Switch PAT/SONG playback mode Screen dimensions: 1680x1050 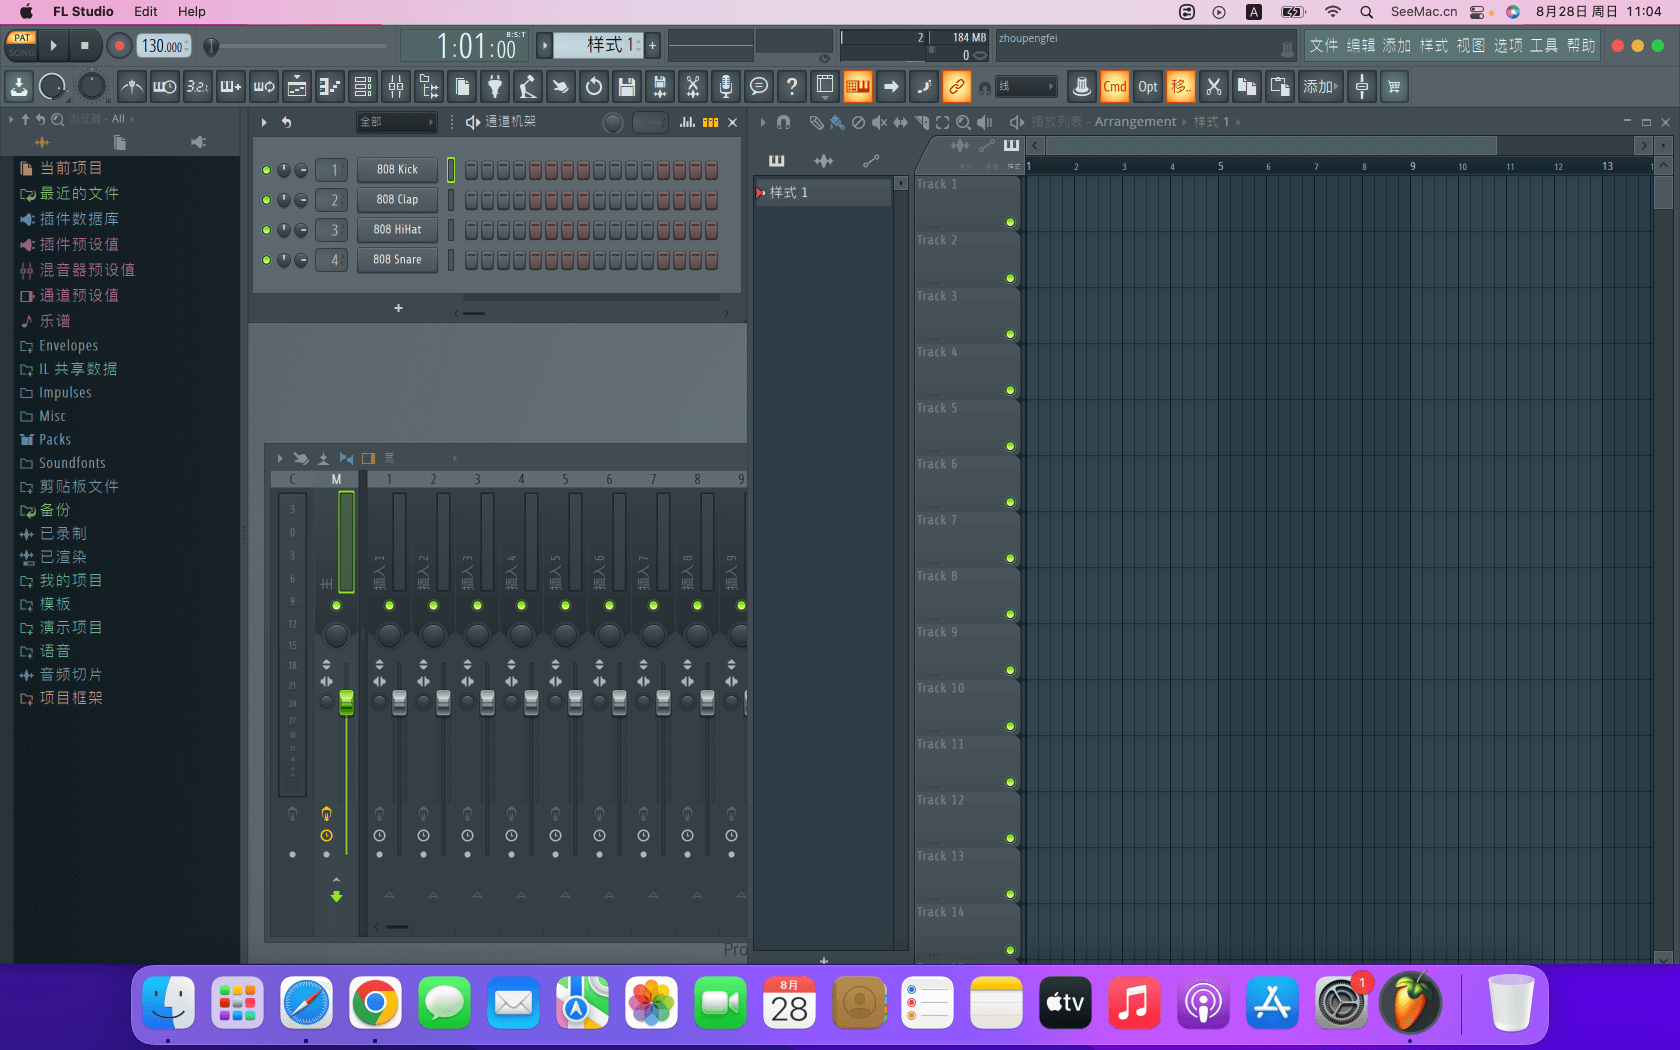pyautogui.click(x=21, y=45)
